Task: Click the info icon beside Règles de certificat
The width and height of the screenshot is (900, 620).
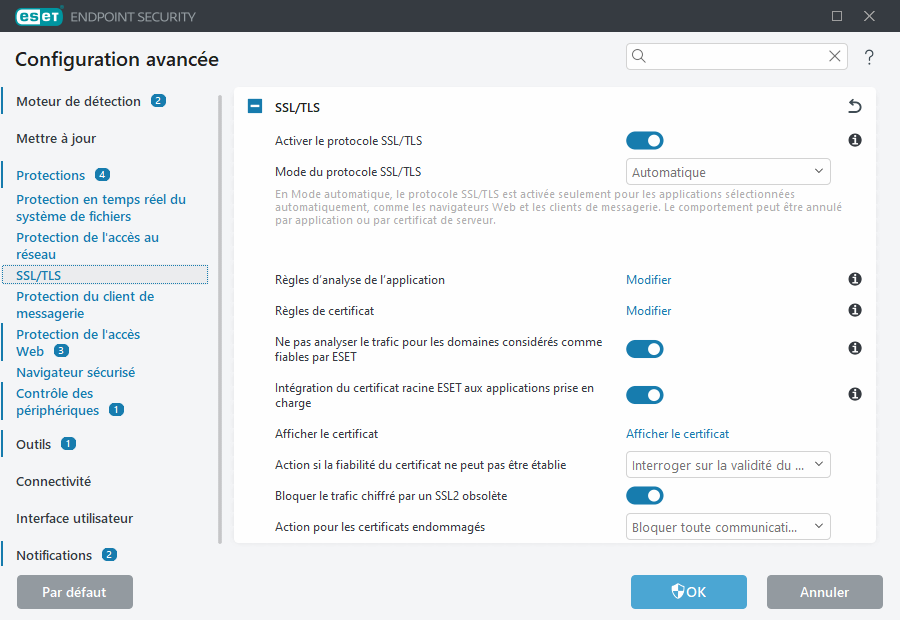Action: tap(854, 310)
